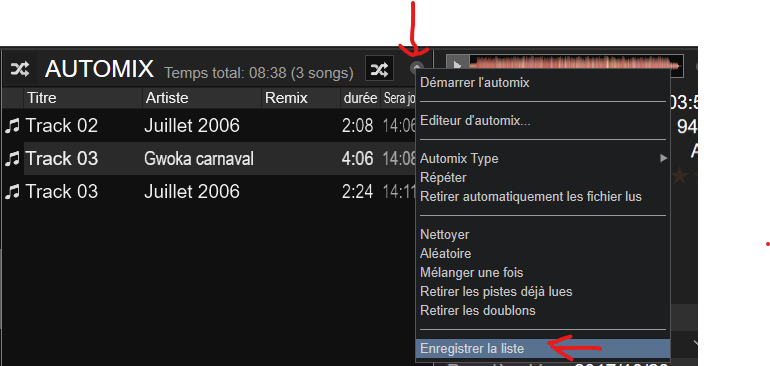The height and width of the screenshot is (366, 770).
Task: Click music note icon of Track 02
Action: pyautogui.click(x=12, y=126)
